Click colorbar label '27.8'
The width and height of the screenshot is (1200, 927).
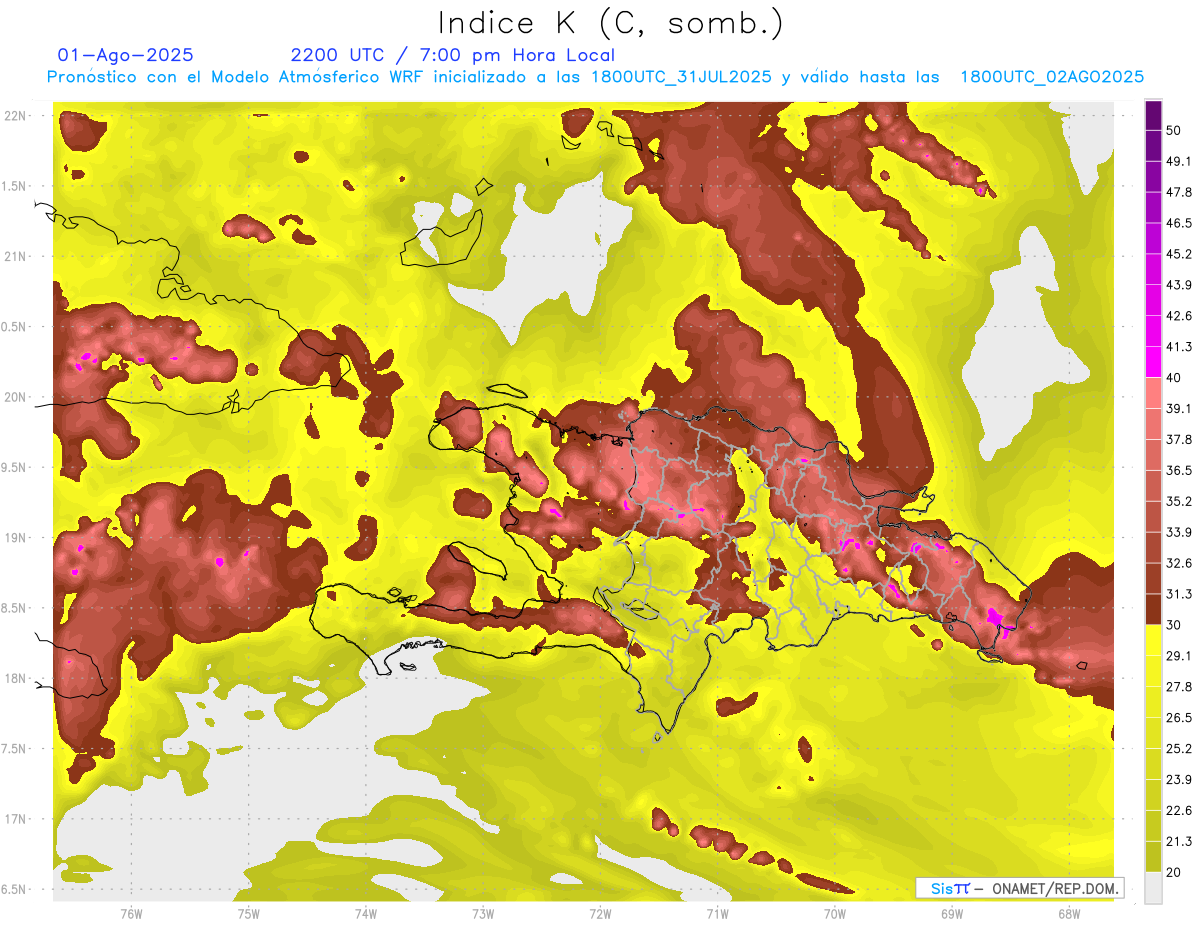point(1179,687)
